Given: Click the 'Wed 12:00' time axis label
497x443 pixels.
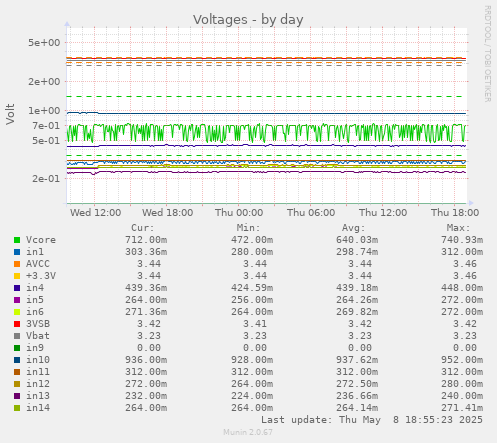Looking at the screenshot, I should [96, 213].
